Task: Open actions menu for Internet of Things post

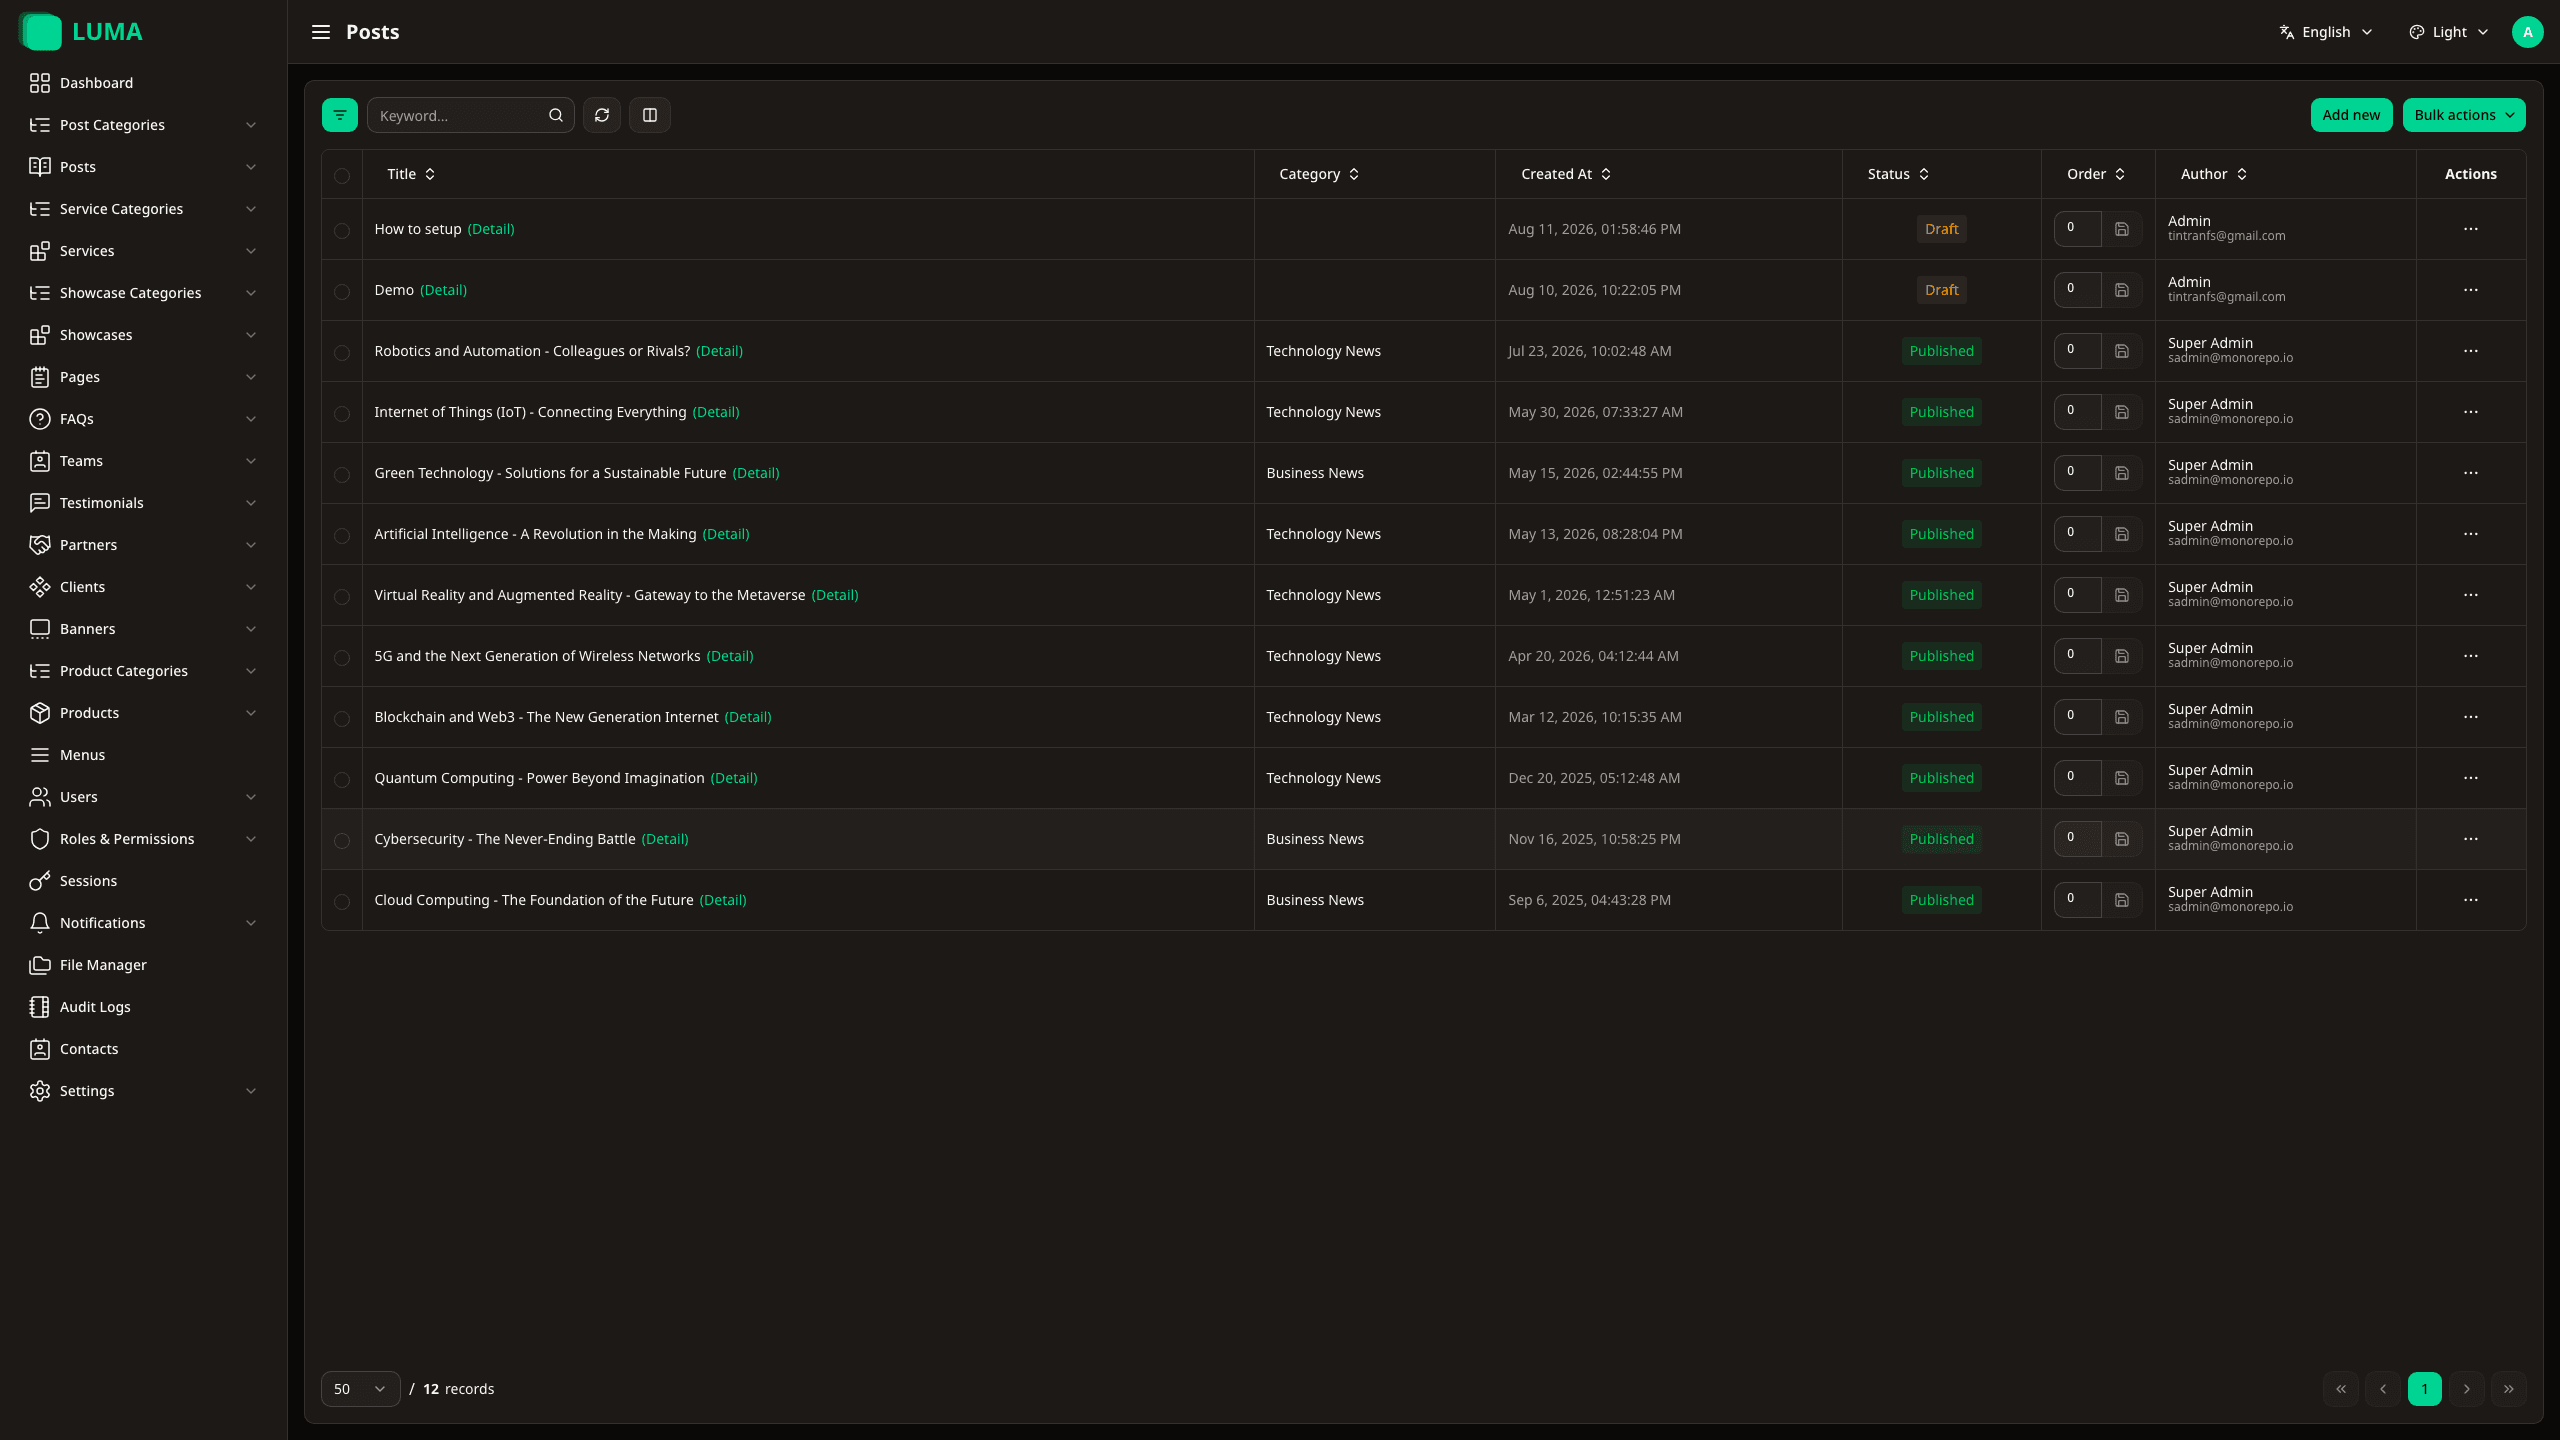Action: pyautogui.click(x=2471, y=412)
